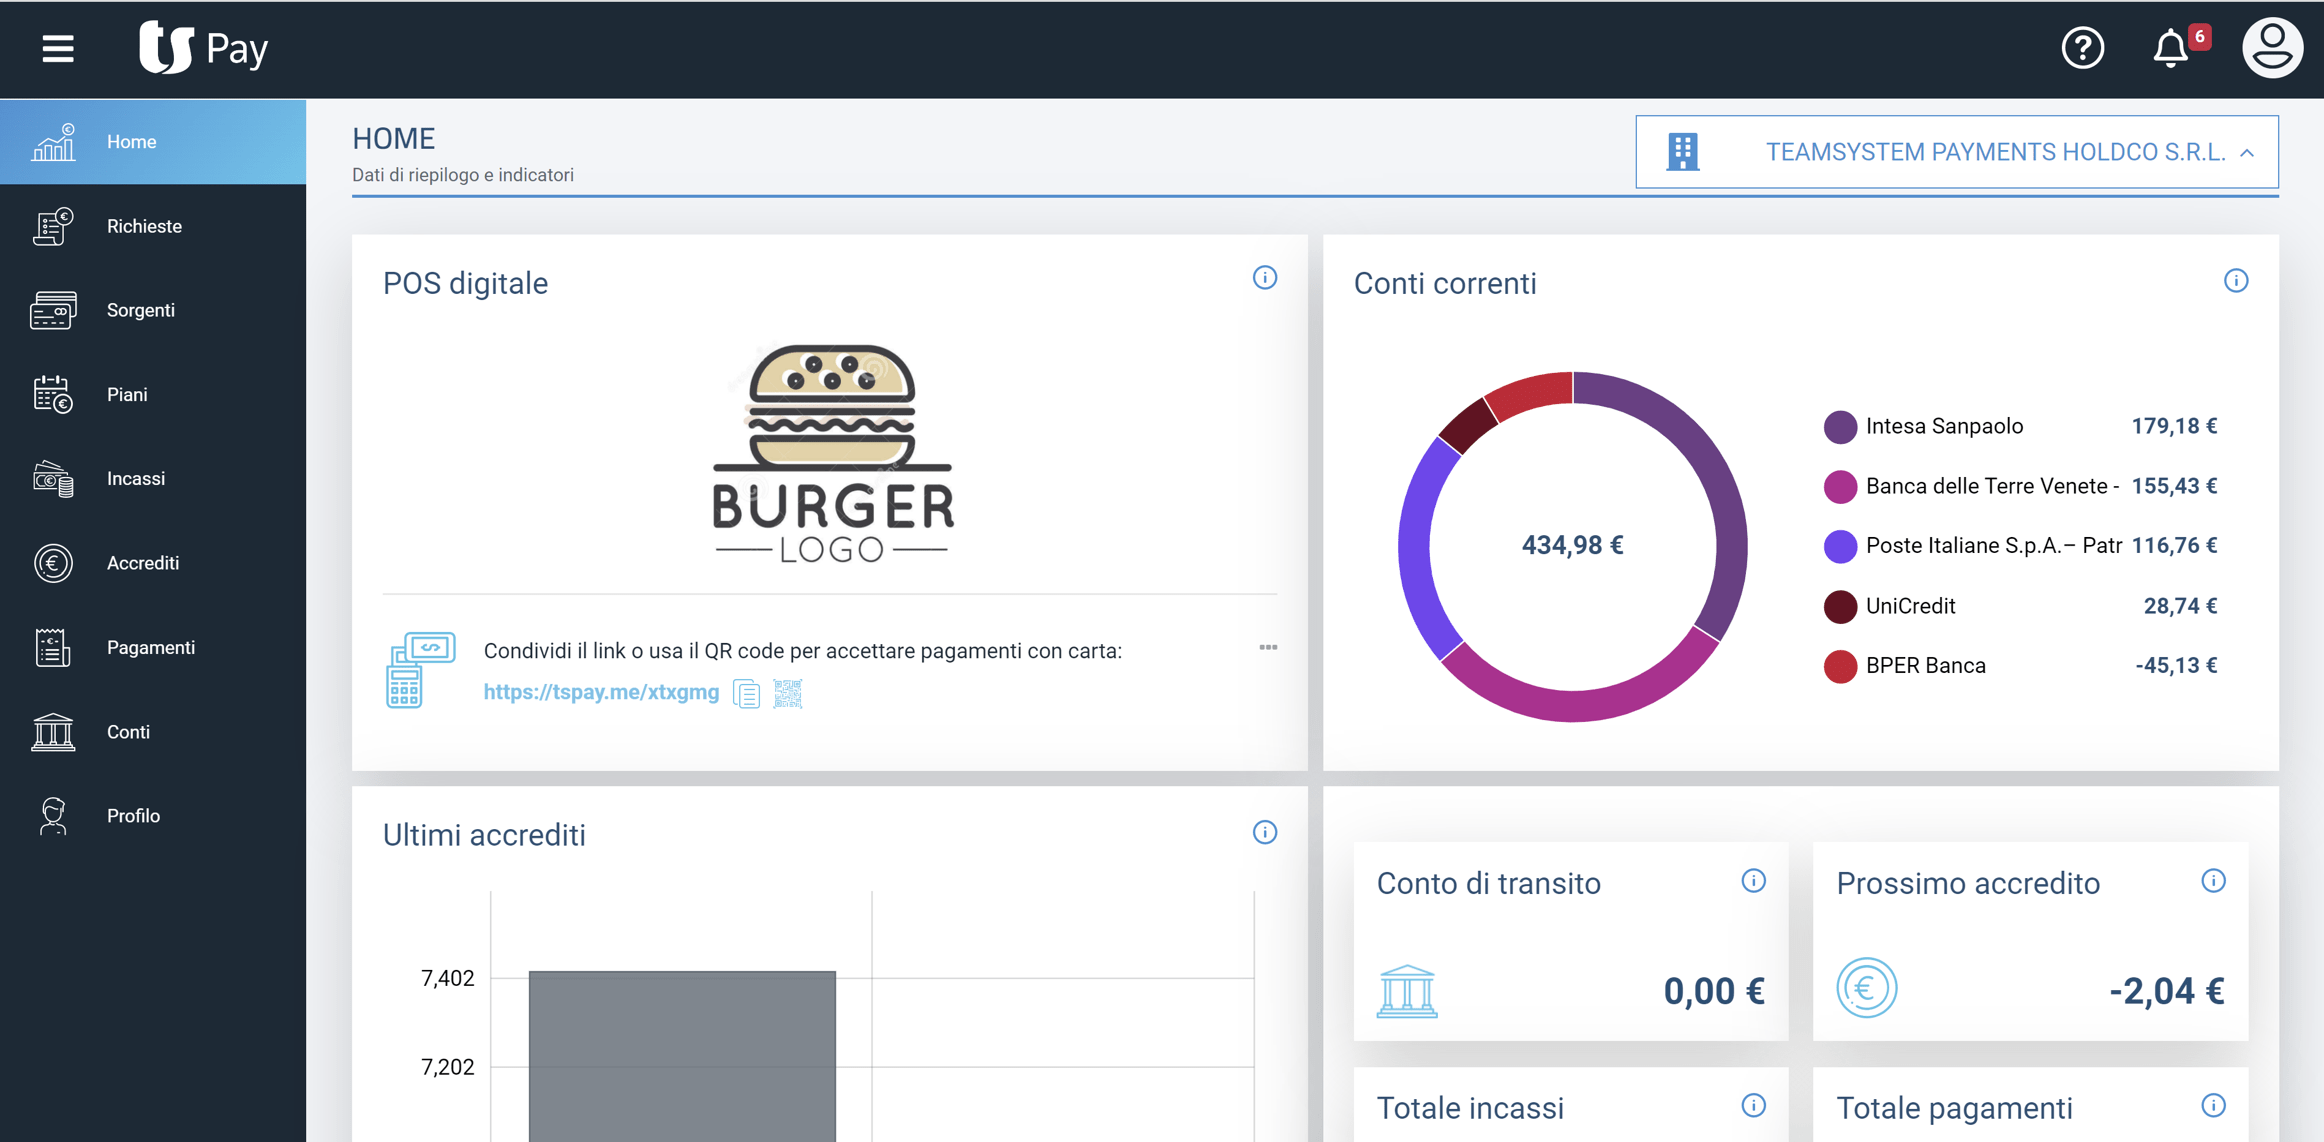Click the Pagamenti receipt icon
This screenshot has width=2324, height=1142.
pyautogui.click(x=53, y=647)
